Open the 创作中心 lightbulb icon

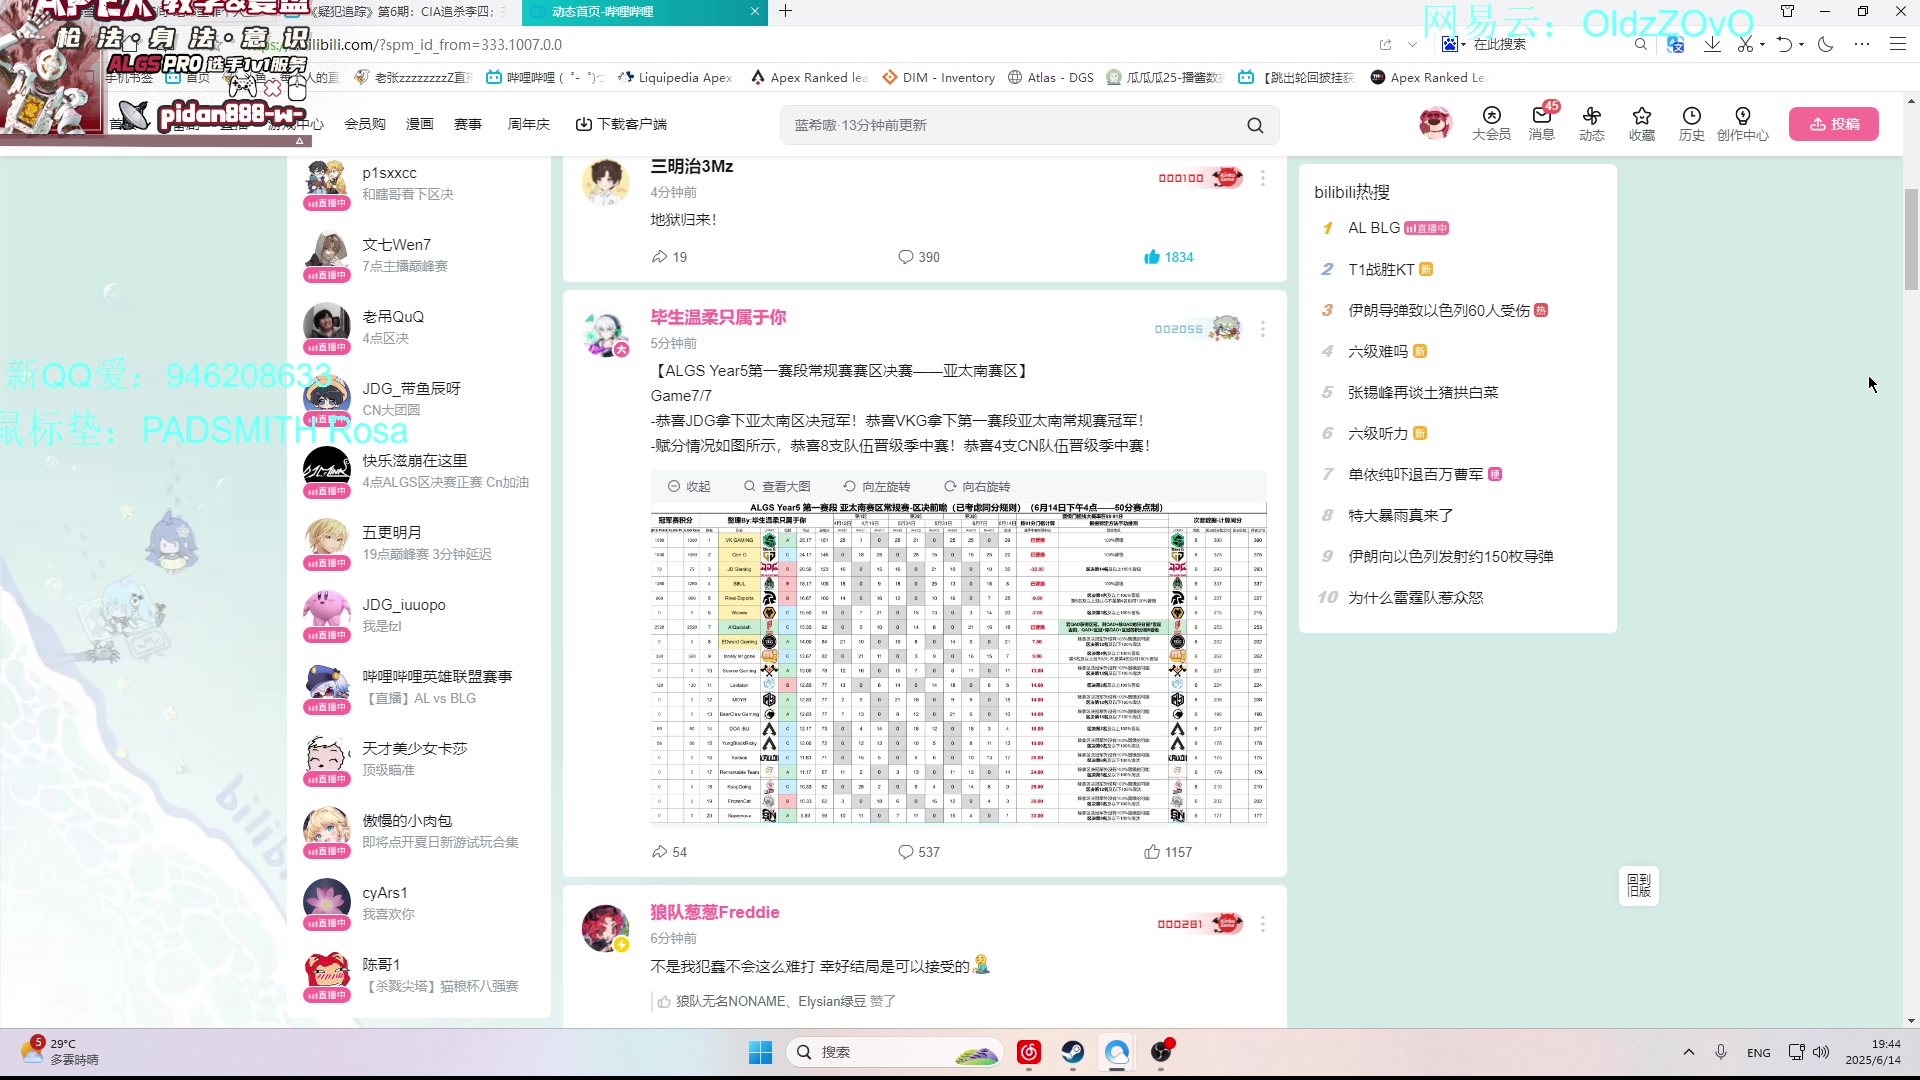[x=1742, y=124]
